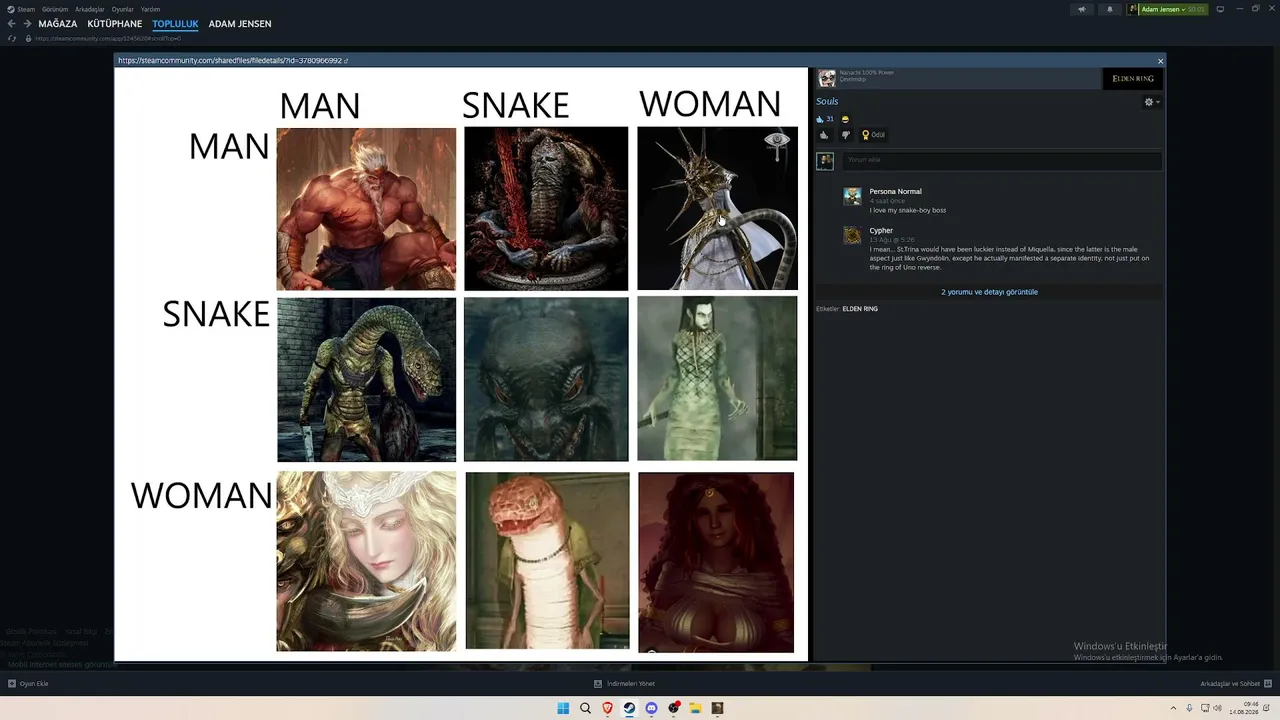Screen dimensions: 1280x720
Task: Click your avatar beside the comment box
Action: pos(825,161)
